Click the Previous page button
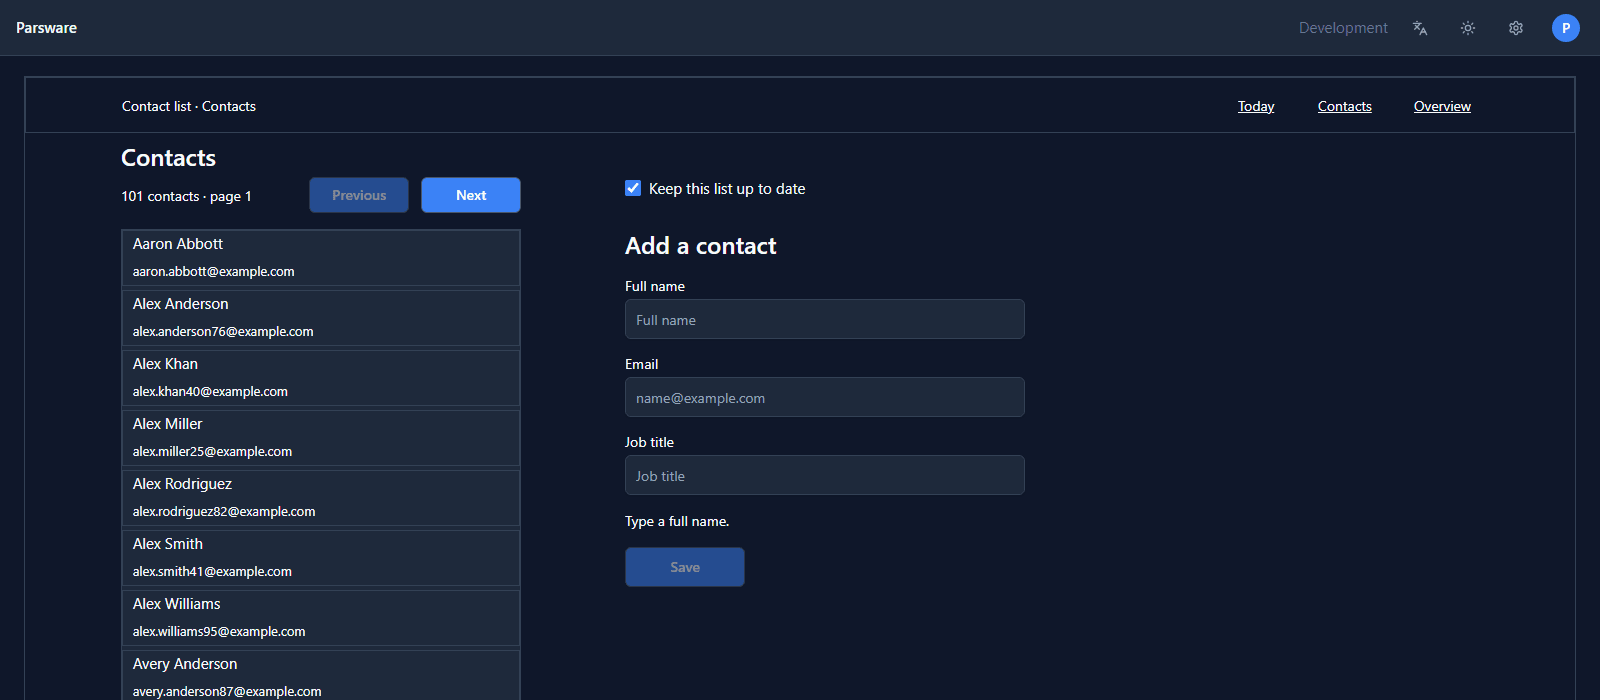The image size is (1600, 700). pyautogui.click(x=359, y=195)
